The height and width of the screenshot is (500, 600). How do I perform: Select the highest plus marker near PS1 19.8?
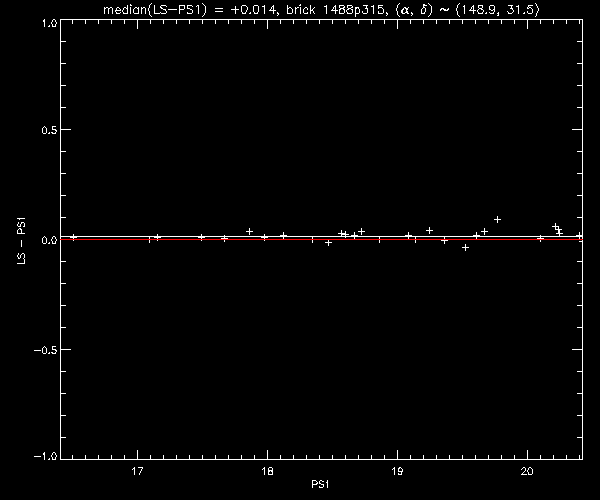pos(497,220)
